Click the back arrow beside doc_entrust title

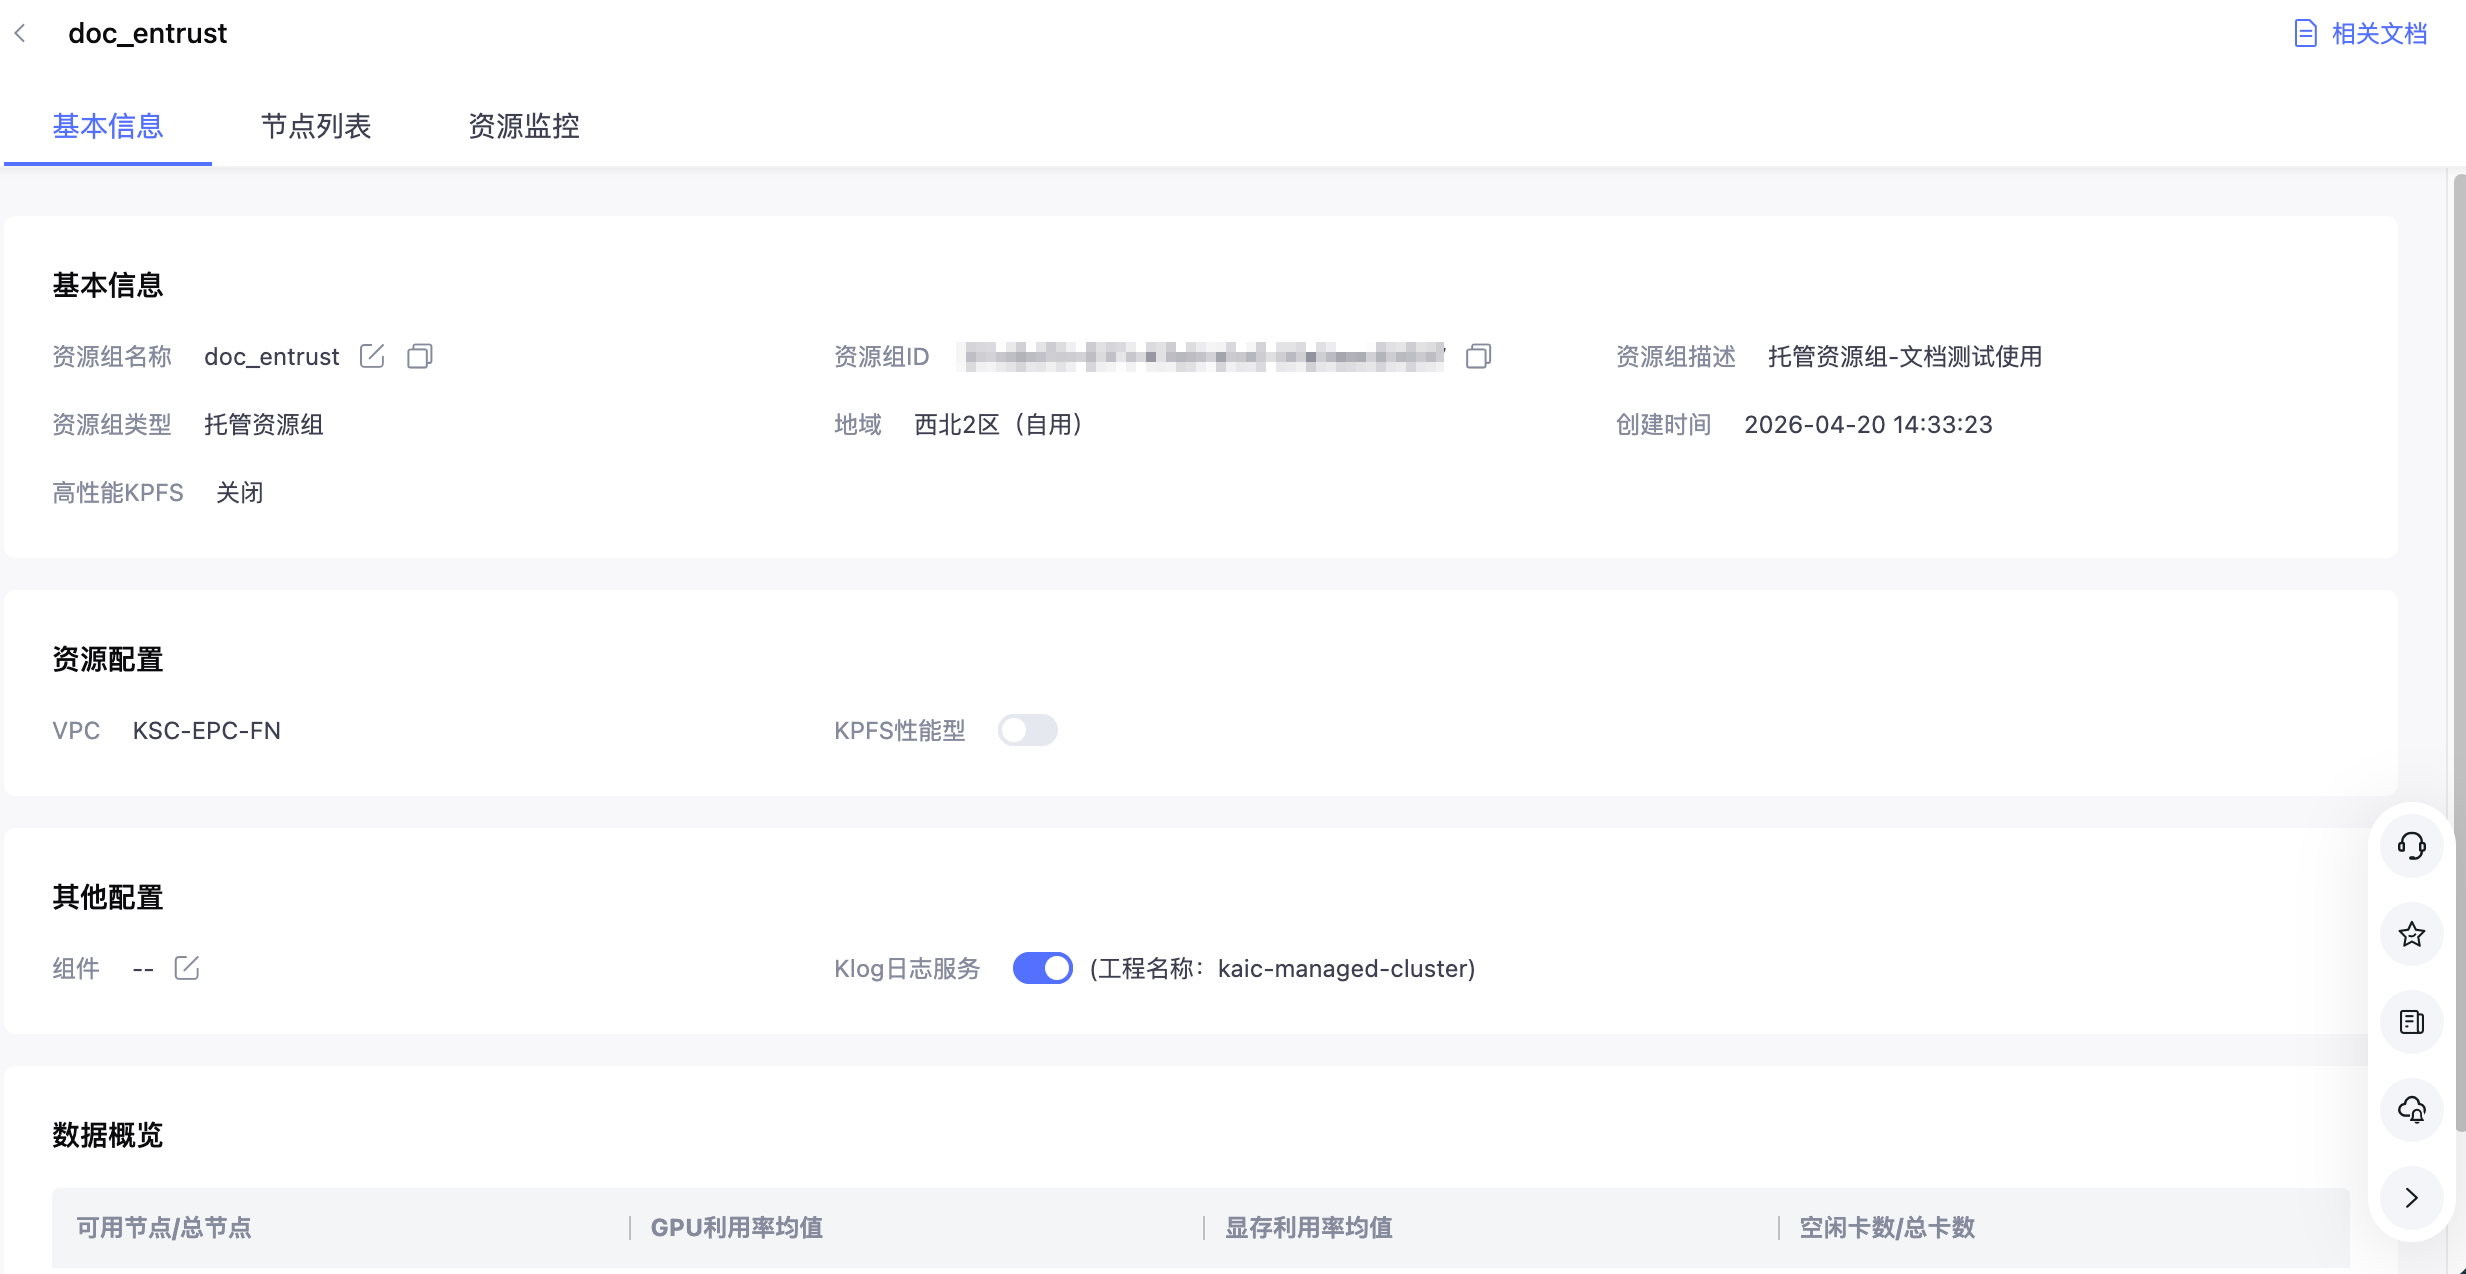(x=20, y=34)
